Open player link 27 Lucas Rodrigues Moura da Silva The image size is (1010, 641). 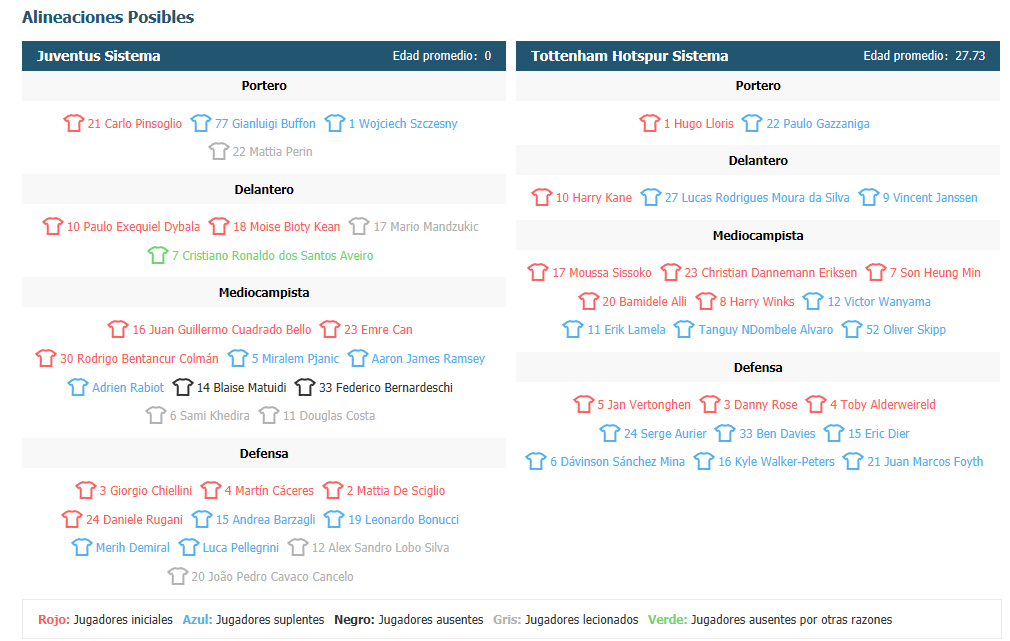pyautogui.click(x=757, y=198)
